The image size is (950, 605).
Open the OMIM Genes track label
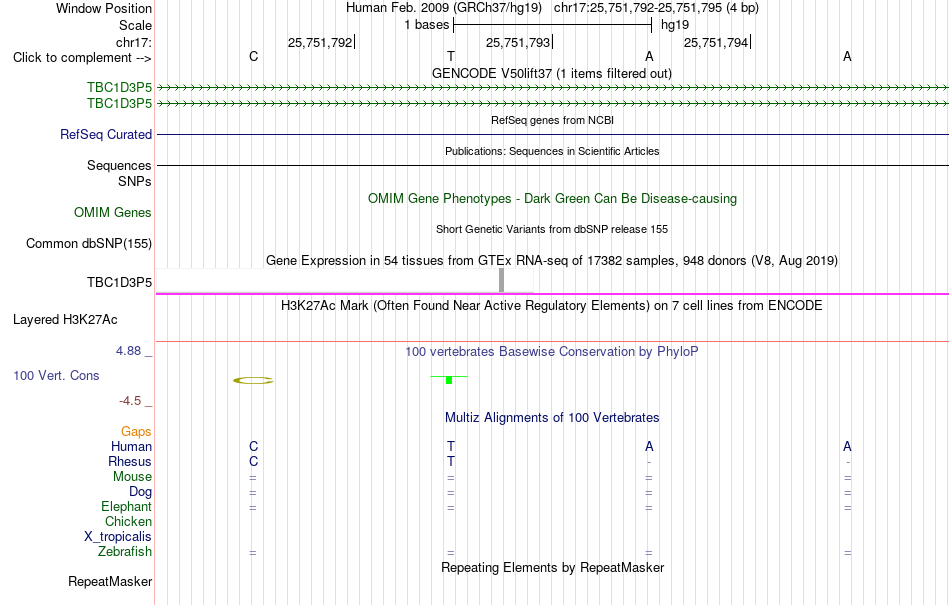(113, 213)
